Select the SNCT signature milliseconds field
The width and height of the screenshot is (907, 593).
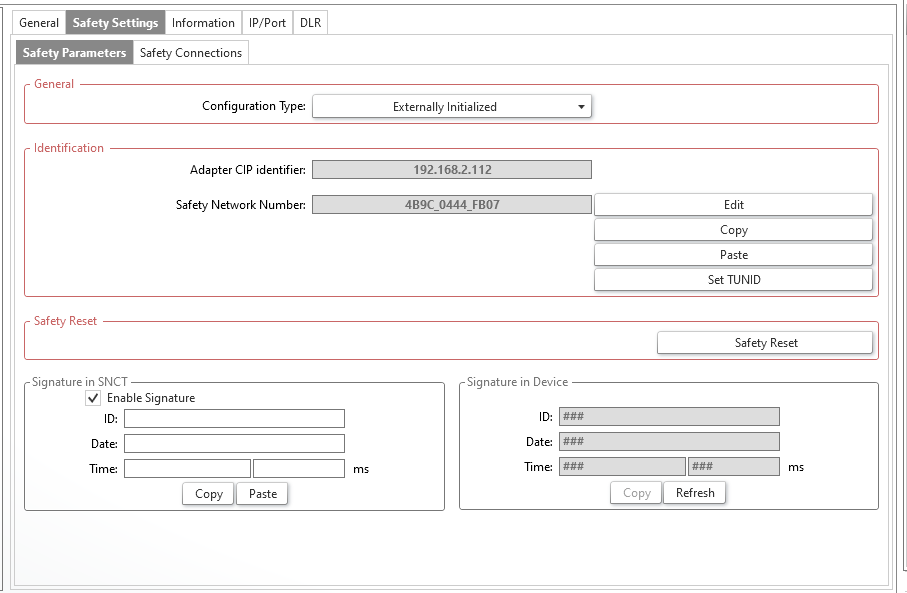pos(298,468)
